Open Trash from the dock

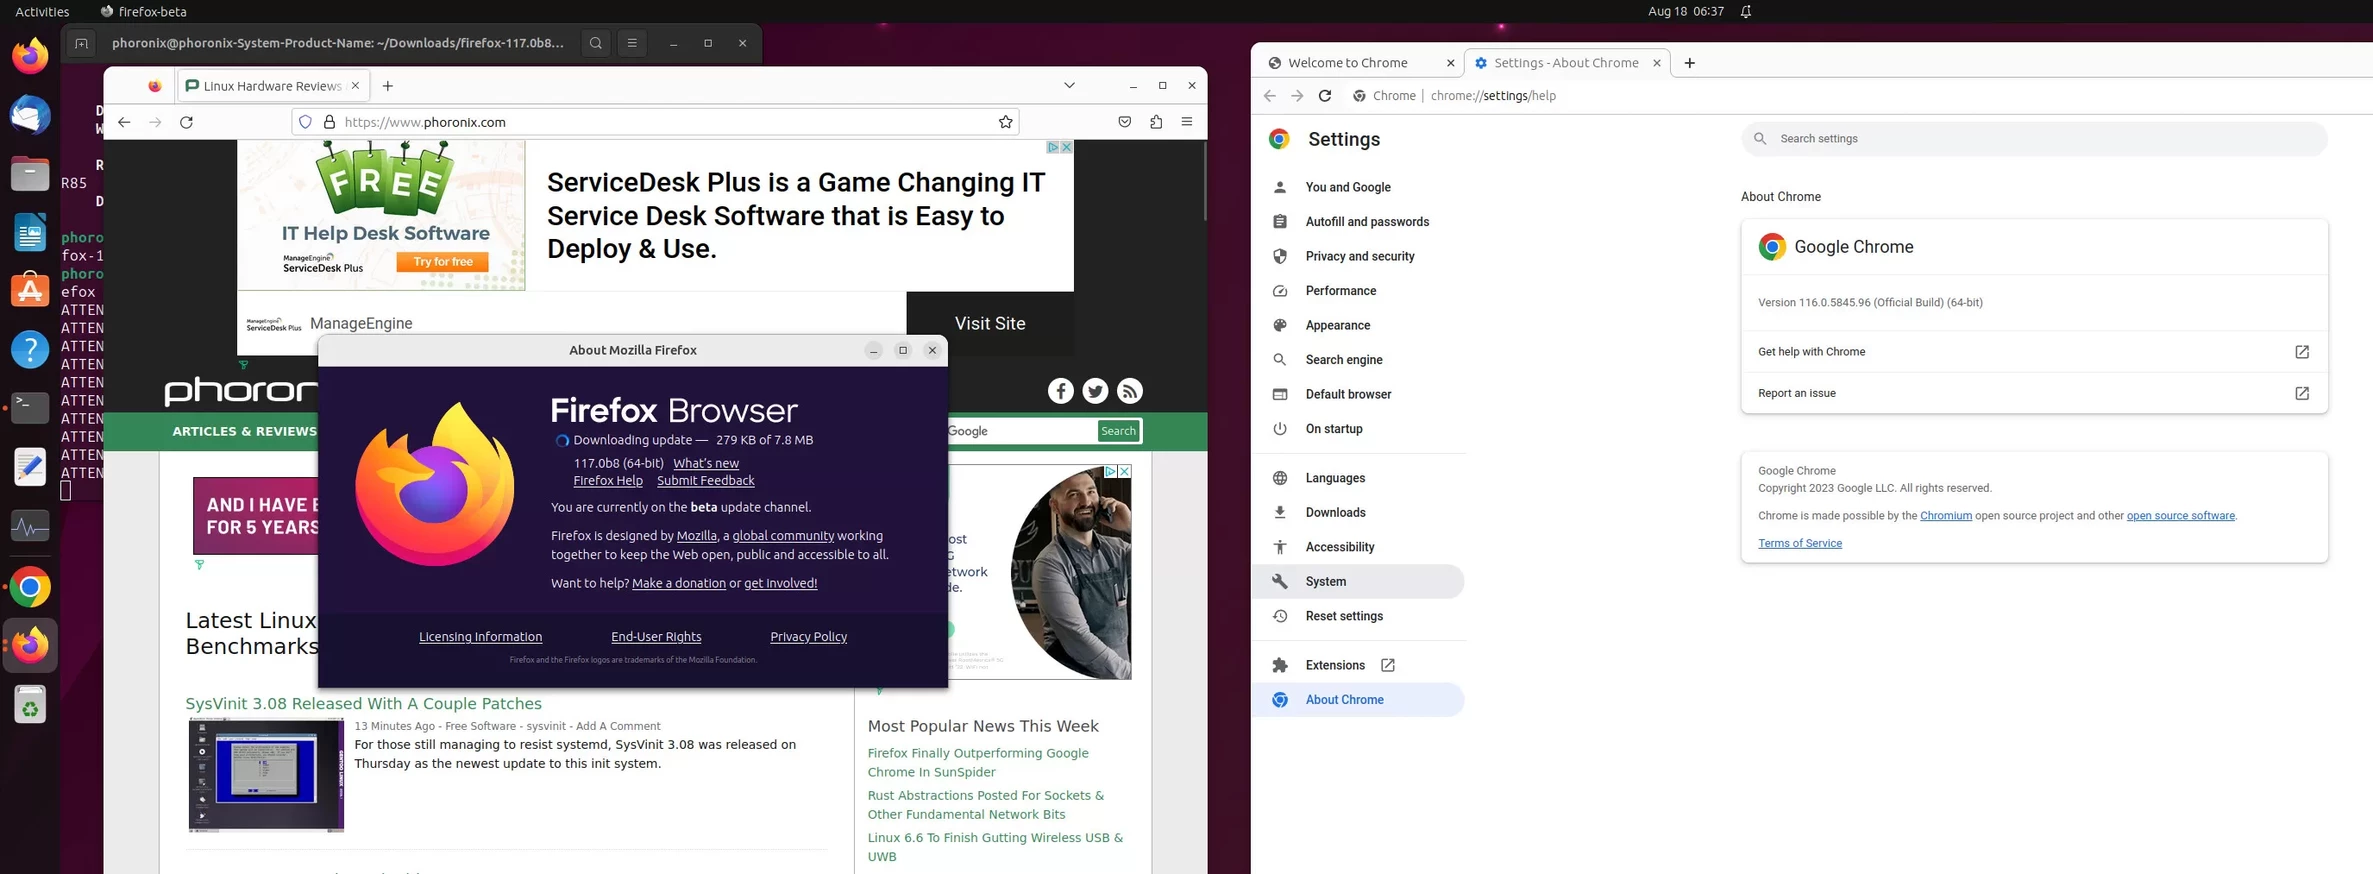click(x=30, y=705)
